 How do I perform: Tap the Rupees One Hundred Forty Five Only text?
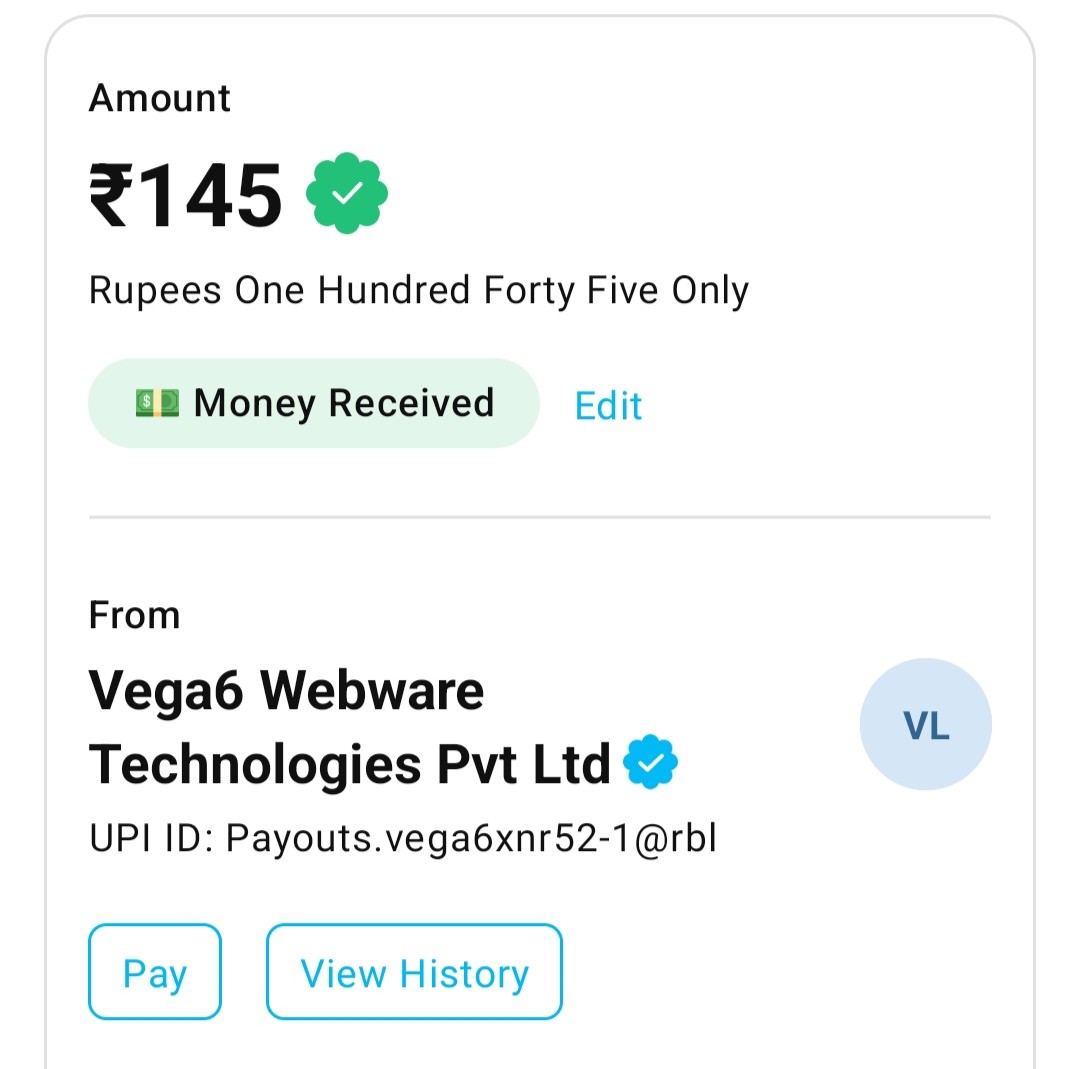pyautogui.click(x=418, y=291)
